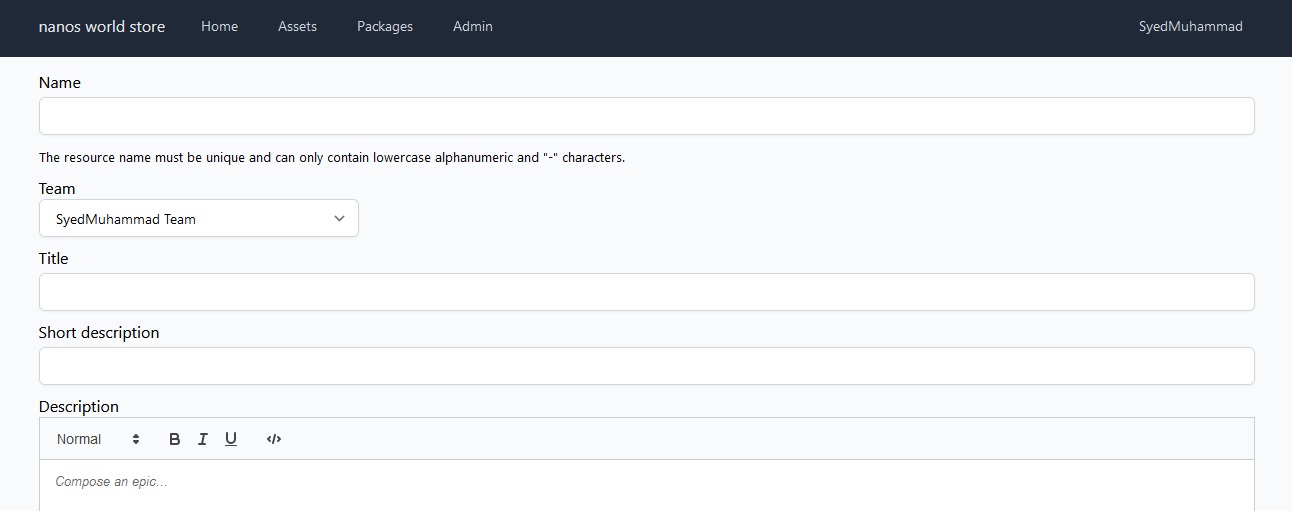Viewport: 1292px width, 511px height.
Task: Toggle bold formatting in the description editor
Action: [174, 439]
